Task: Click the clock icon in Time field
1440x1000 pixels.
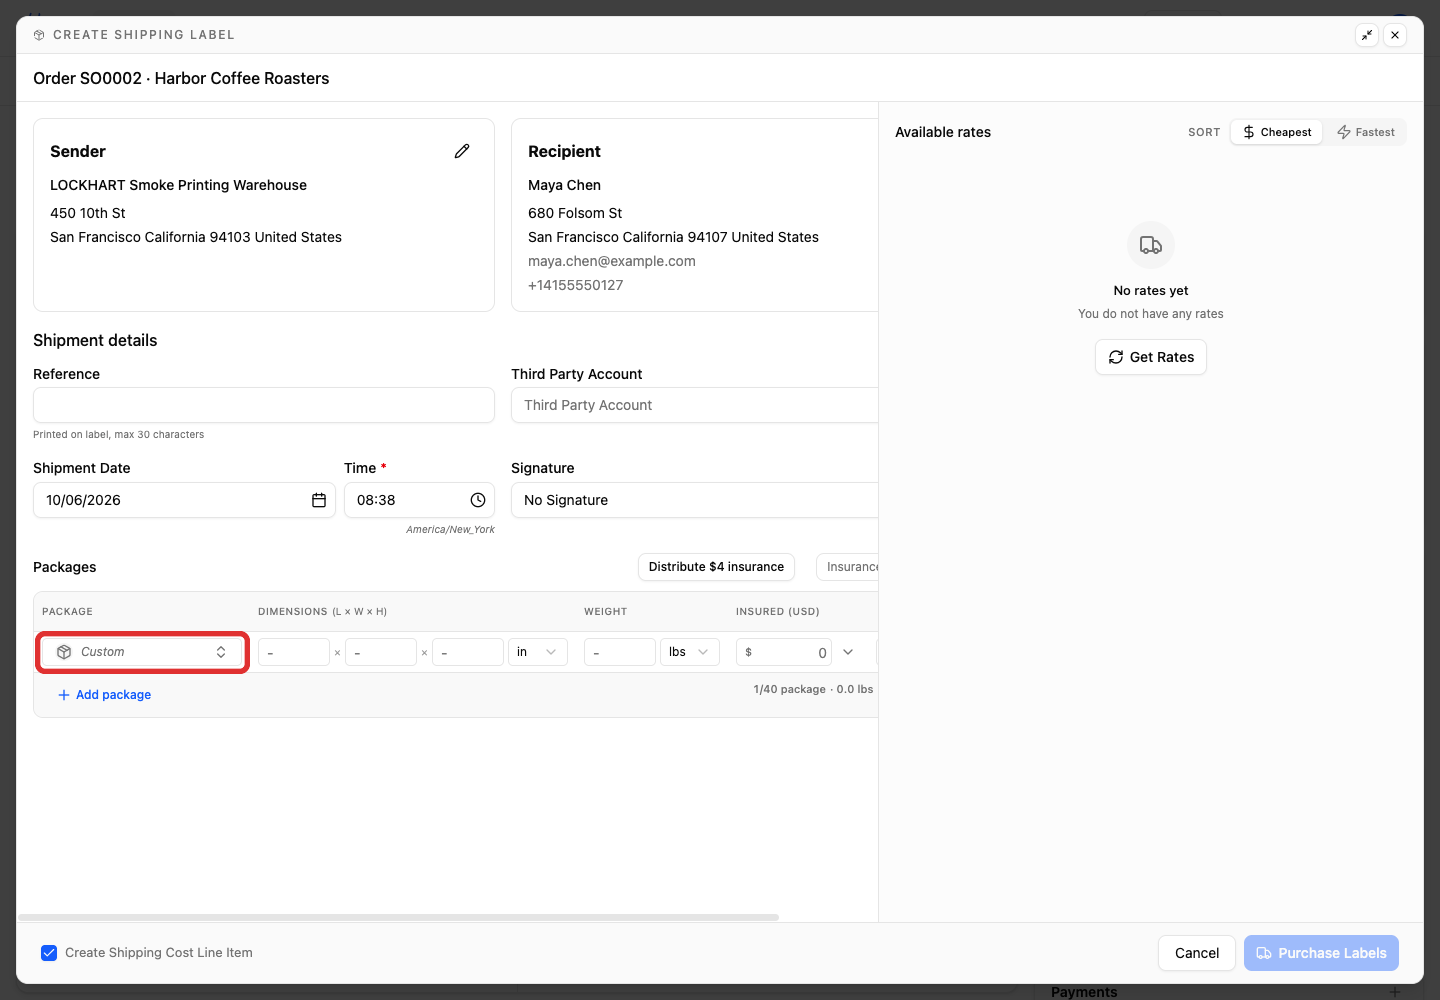Action: pyautogui.click(x=478, y=500)
